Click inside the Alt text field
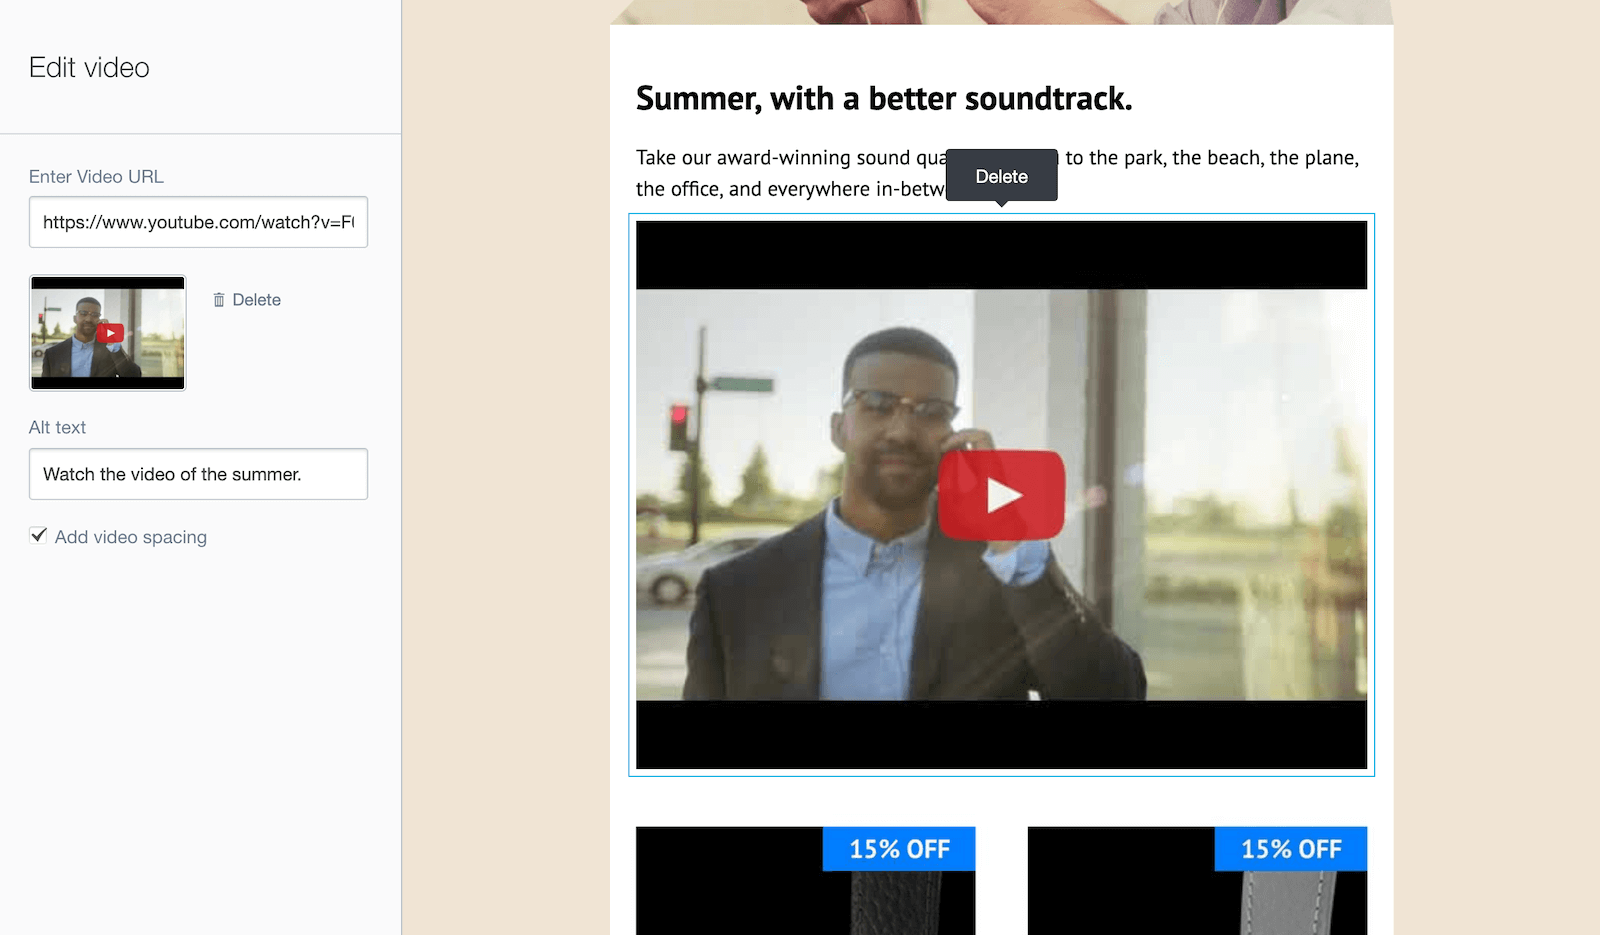Viewport: 1600px width, 935px height. [x=198, y=474]
